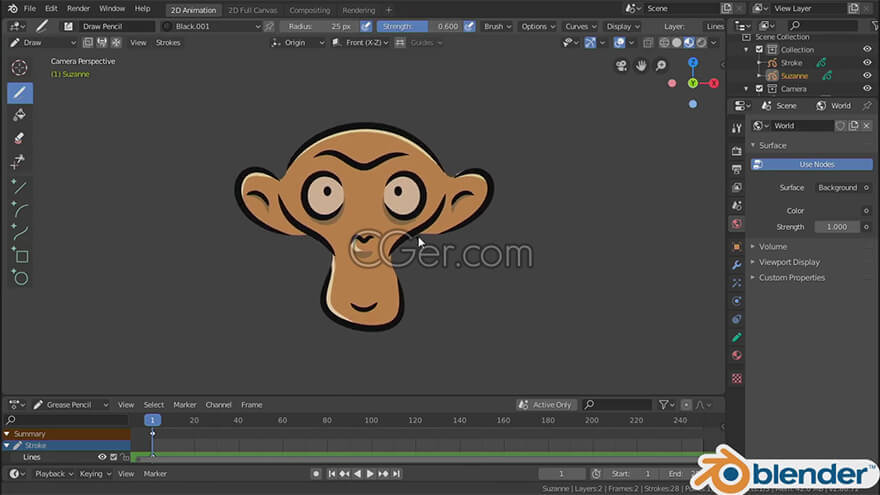Open the Black.001 material dropdown
The width and height of the screenshot is (880, 495).
tap(211, 26)
